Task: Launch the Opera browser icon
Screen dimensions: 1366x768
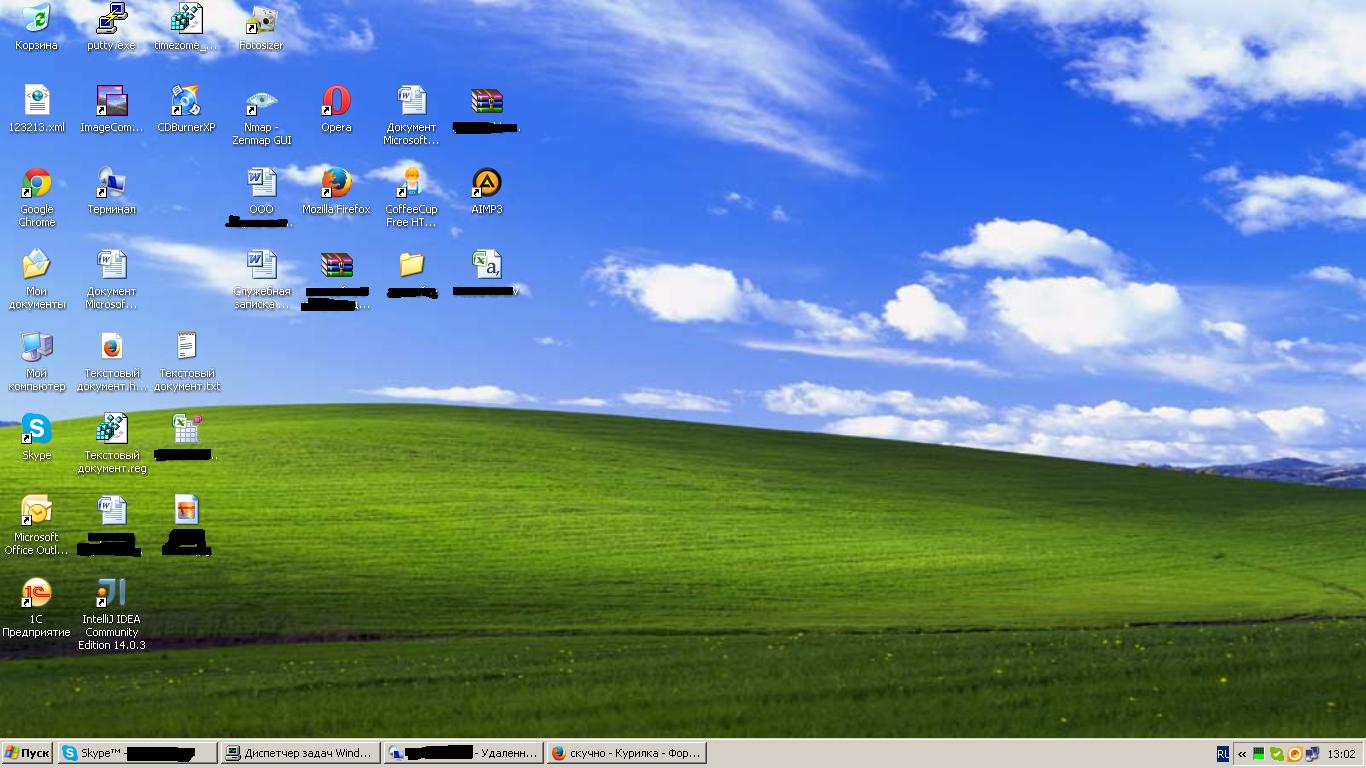Action: pos(336,100)
